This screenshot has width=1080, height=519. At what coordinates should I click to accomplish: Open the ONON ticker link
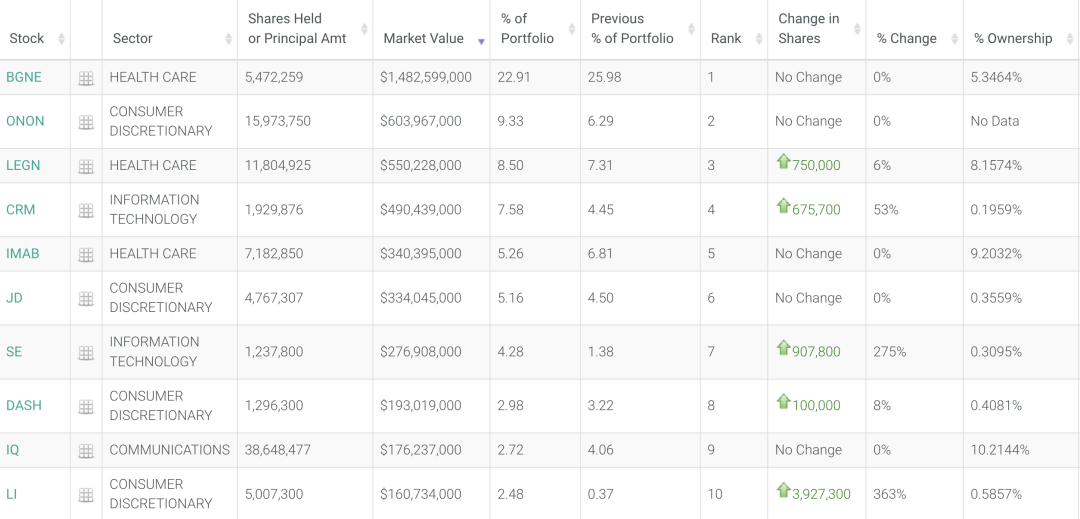[26, 121]
